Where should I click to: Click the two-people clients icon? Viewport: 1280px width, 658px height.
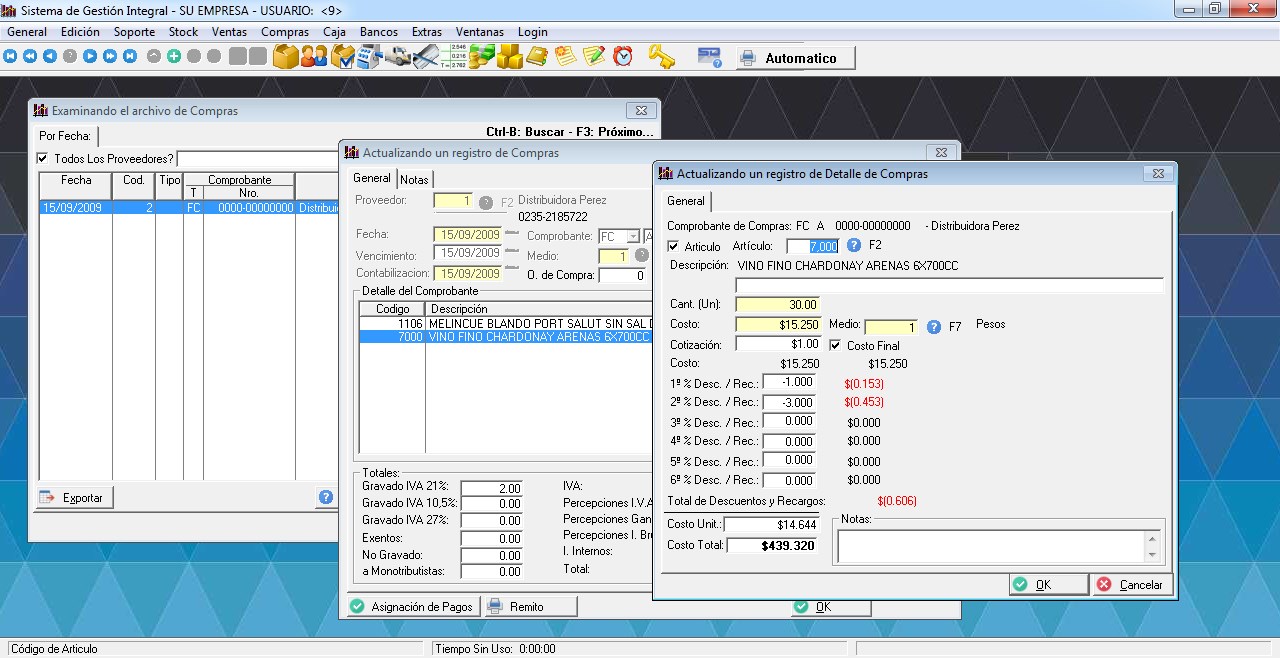314,57
